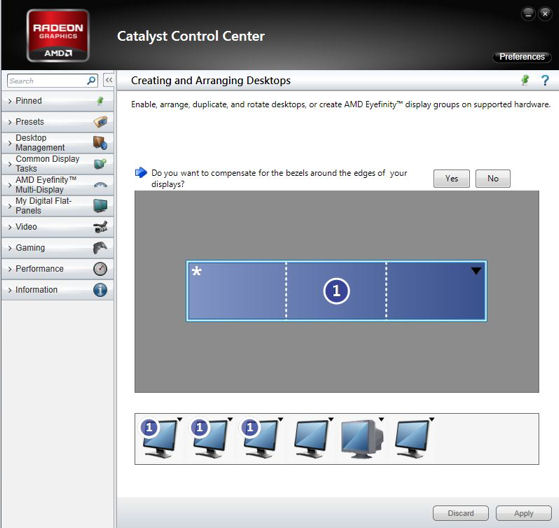Open dropdown arrow of last tray monitor
The height and width of the screenshot is (528, 559).
(x=432, y=419)
